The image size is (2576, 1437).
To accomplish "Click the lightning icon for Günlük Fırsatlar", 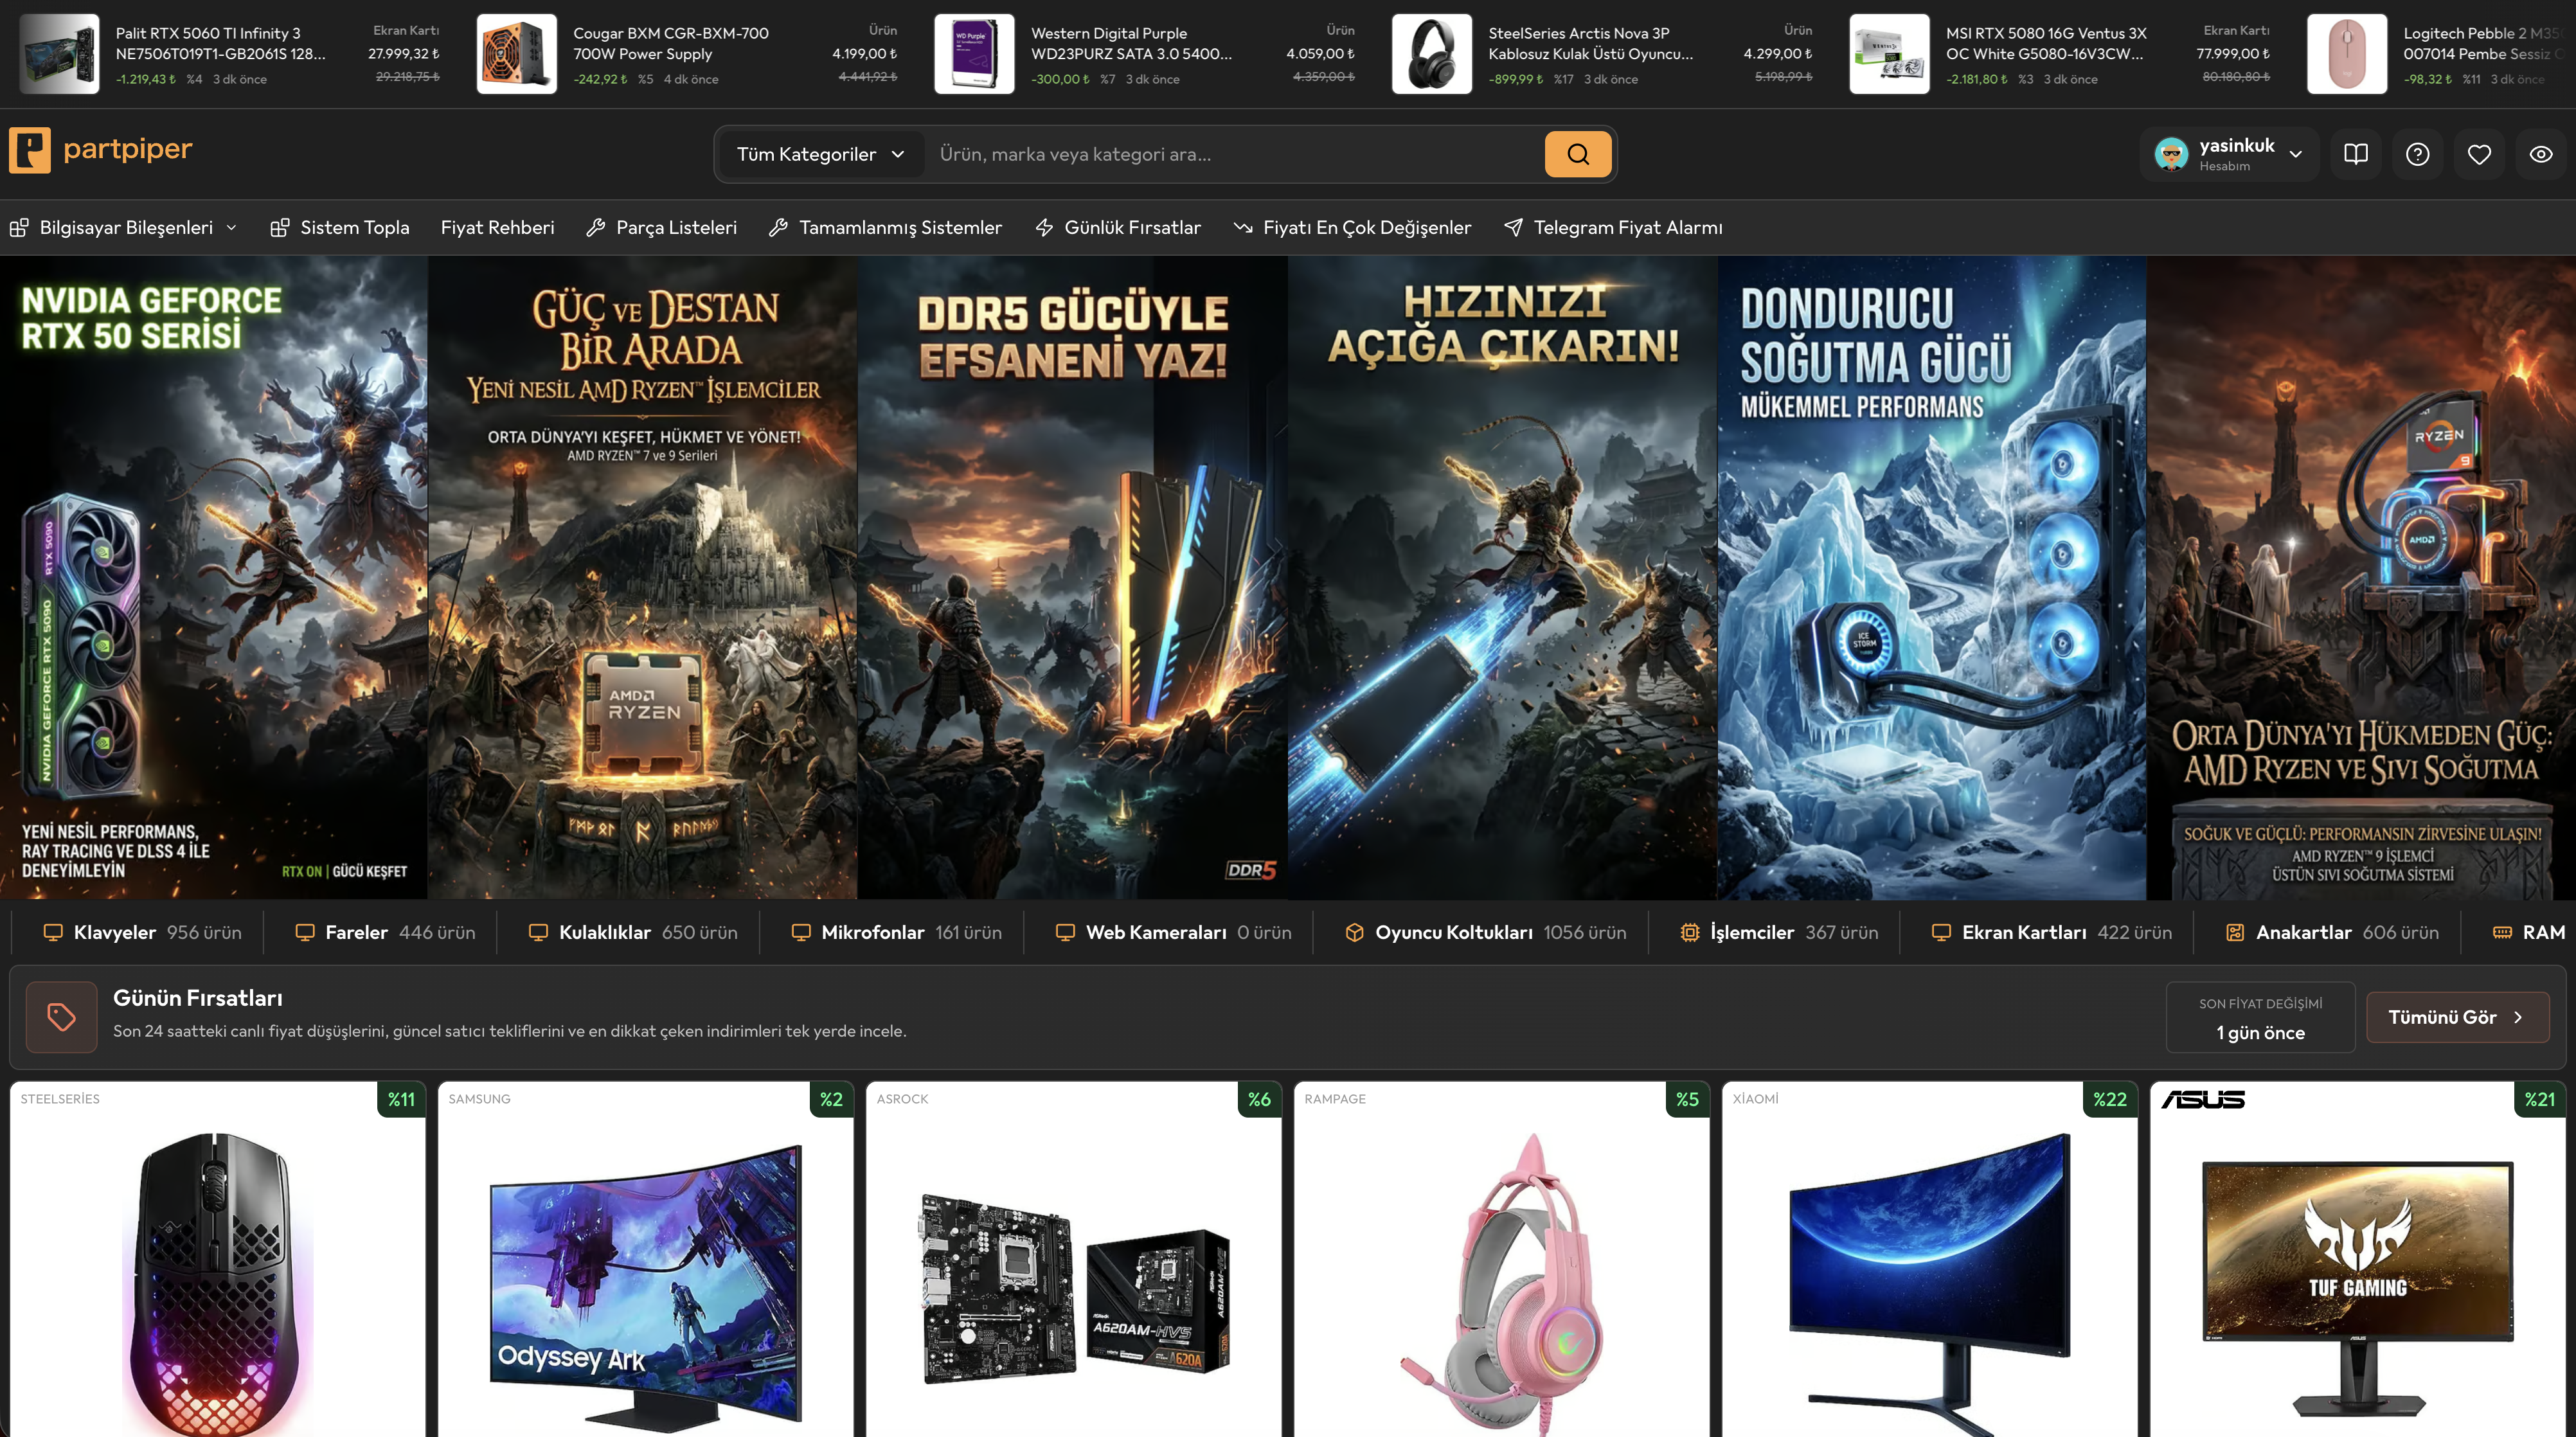I will pos(1044,228).
